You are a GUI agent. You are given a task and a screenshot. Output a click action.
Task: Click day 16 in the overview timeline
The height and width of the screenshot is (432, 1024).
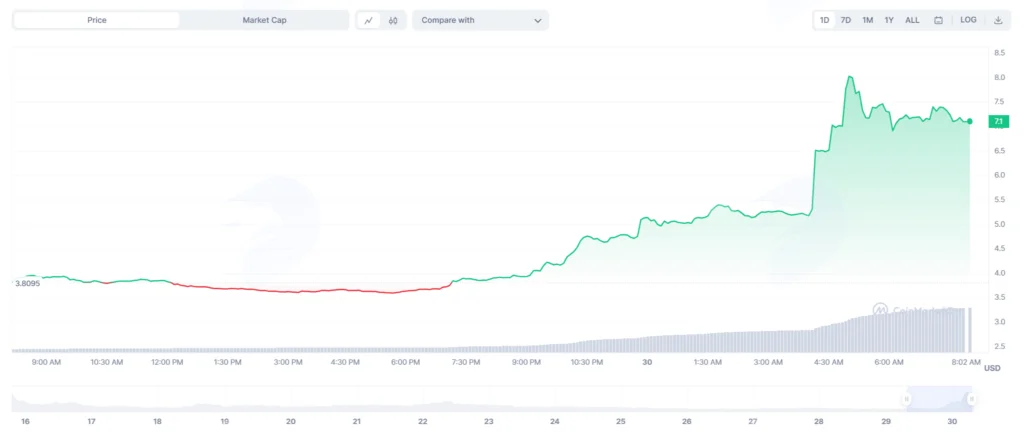pyautogui.click(x=25, y=422)
